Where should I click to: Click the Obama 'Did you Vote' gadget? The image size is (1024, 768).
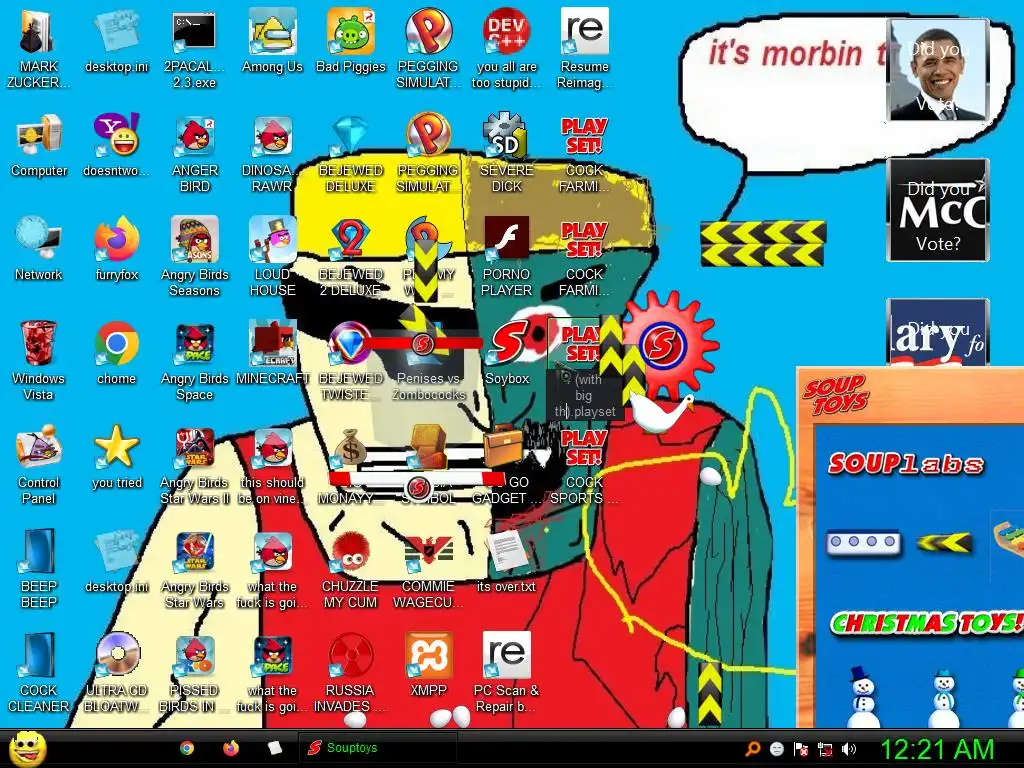[937, 69]
